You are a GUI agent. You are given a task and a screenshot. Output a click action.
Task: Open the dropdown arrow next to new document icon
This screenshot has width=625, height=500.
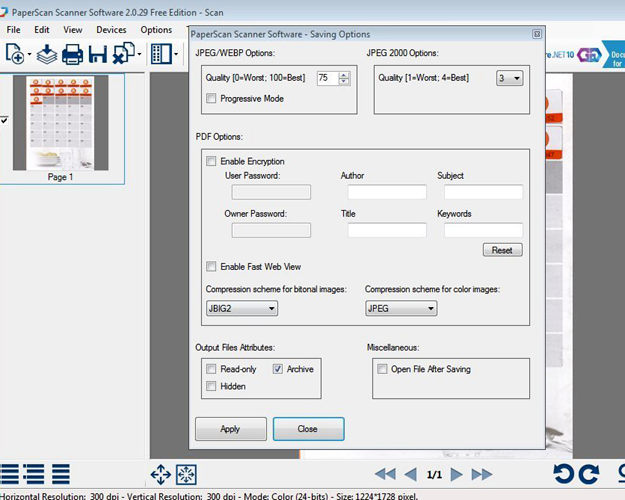(29, 54)
